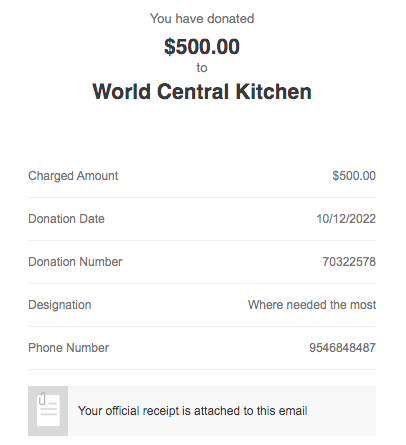This screenshot has height=445, width=406.
Task: Click the You have donated text
Action: click(202, 18)
